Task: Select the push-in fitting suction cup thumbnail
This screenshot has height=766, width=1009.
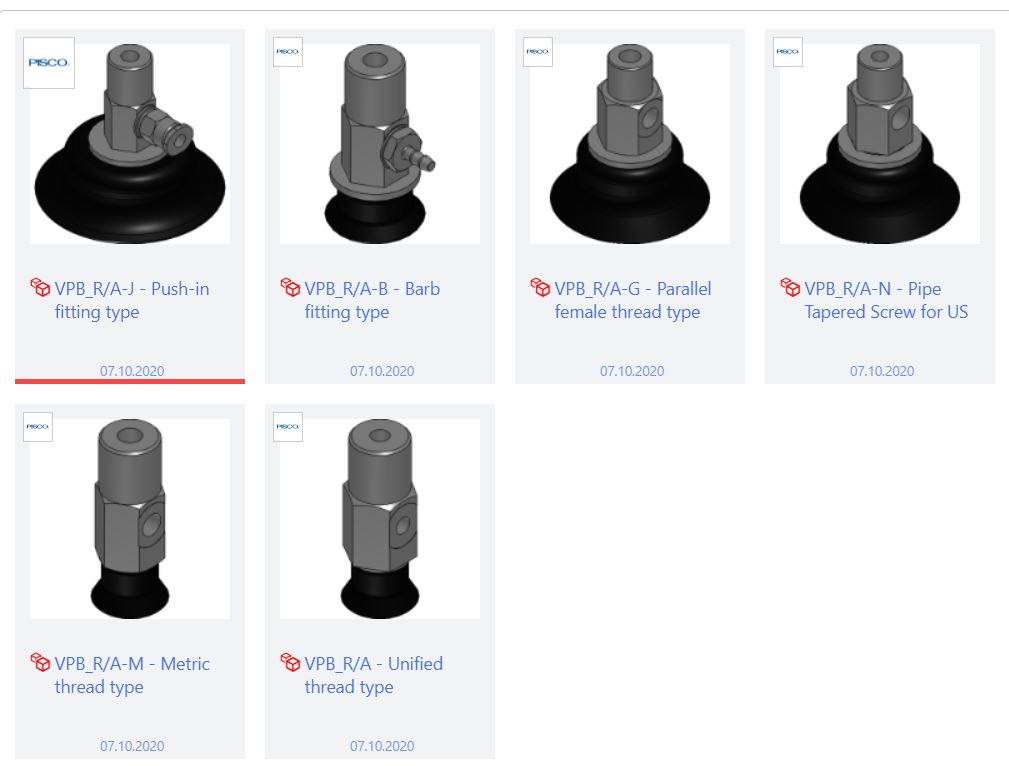Action: point(130,144)
